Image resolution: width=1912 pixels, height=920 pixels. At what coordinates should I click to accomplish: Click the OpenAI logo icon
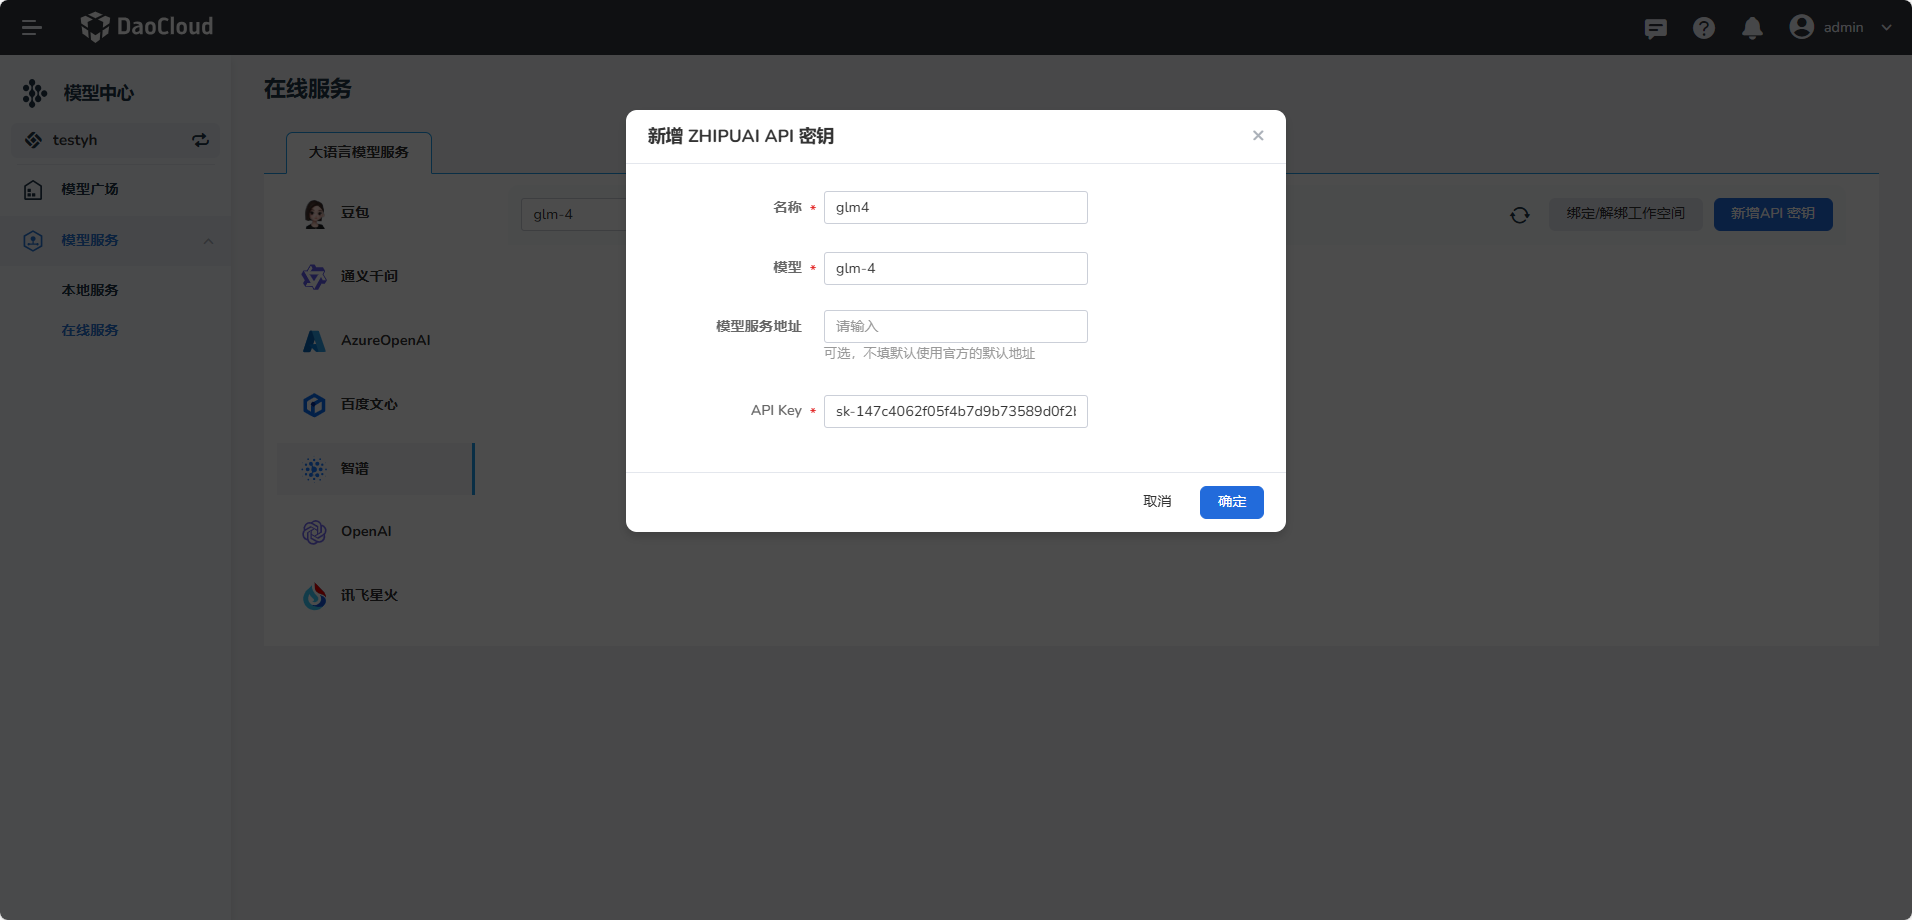(x=315, y=532)
